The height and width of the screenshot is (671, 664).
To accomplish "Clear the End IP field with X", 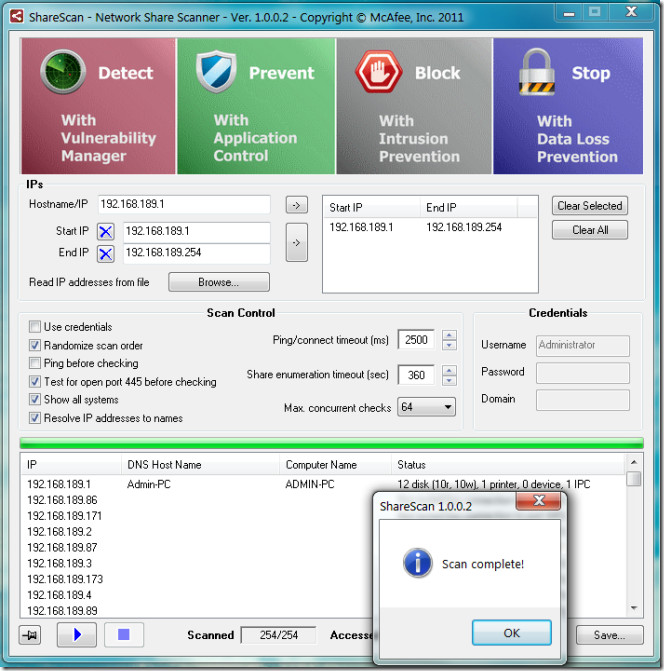I will point(105,254).
